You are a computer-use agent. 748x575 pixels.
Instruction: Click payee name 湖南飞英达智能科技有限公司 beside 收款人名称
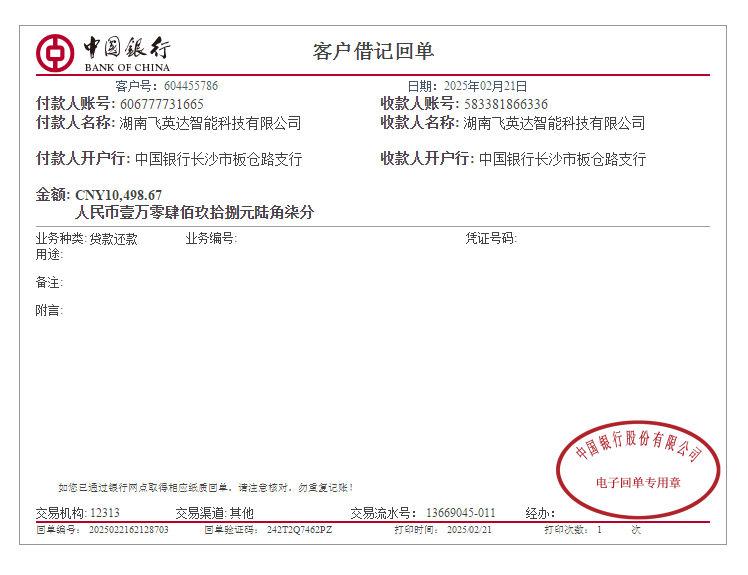click(x=554, y=123)
